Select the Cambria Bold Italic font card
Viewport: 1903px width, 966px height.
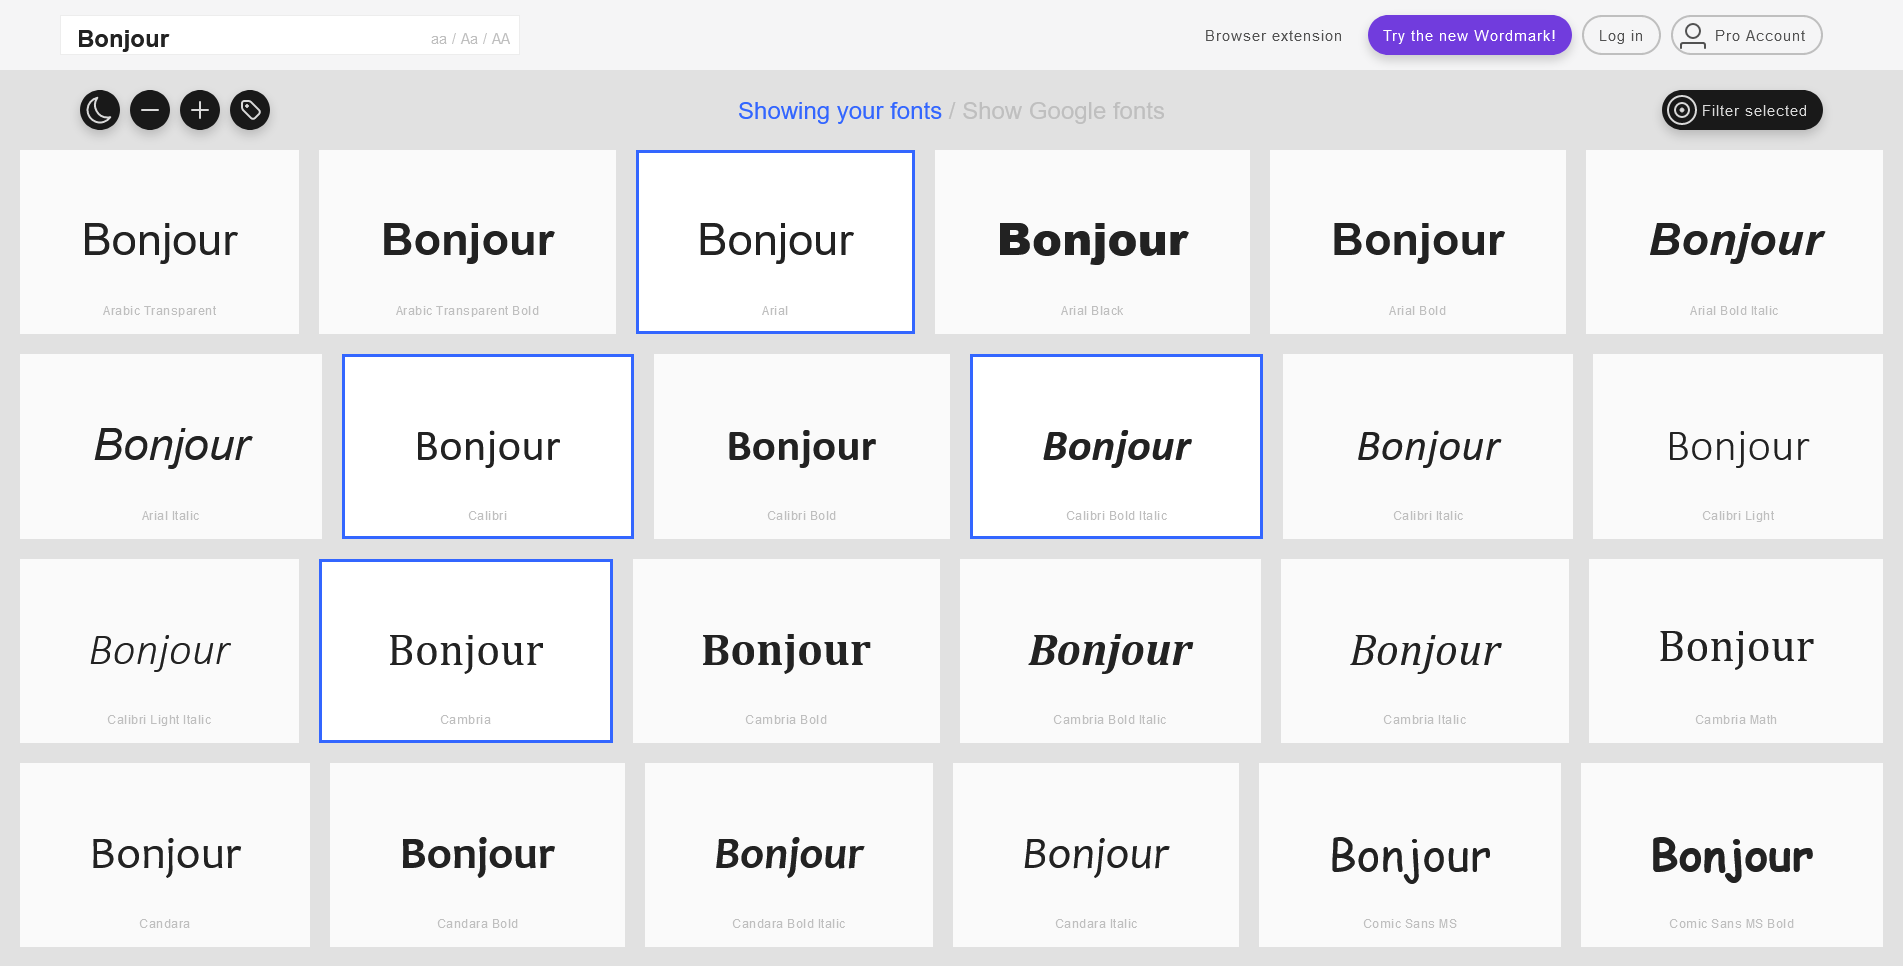[x=1110, y=651]
